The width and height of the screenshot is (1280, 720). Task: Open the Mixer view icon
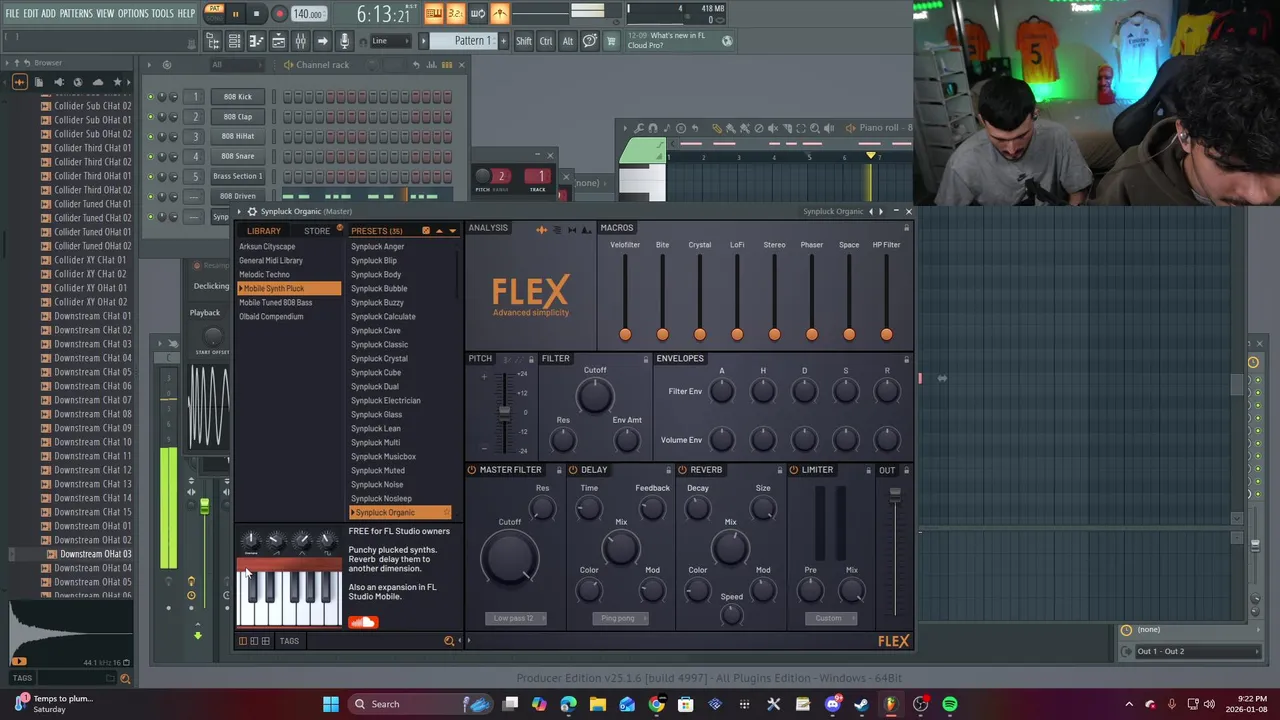click(300, 41)
